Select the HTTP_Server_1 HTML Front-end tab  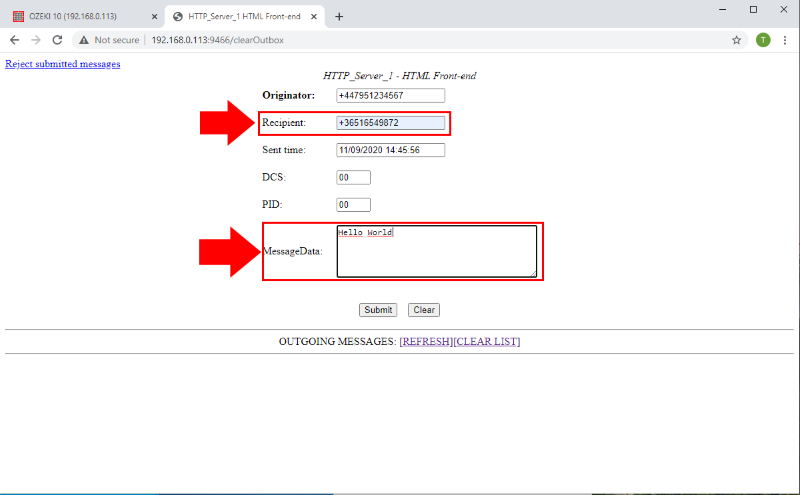[245, 16]
